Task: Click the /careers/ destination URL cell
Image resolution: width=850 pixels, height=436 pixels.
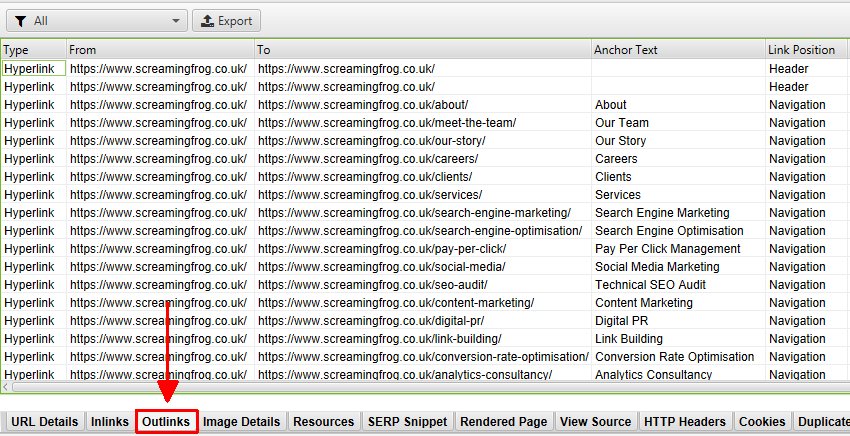Action: click(423, 159)
